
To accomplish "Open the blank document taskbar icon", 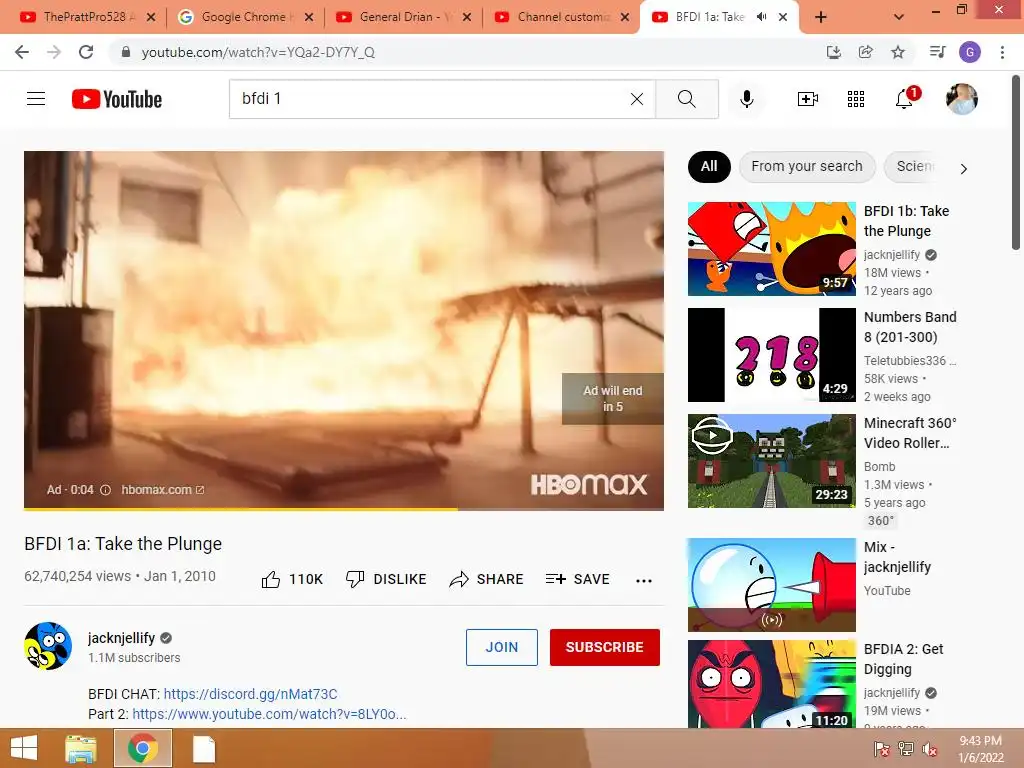I will click(204, 749).
